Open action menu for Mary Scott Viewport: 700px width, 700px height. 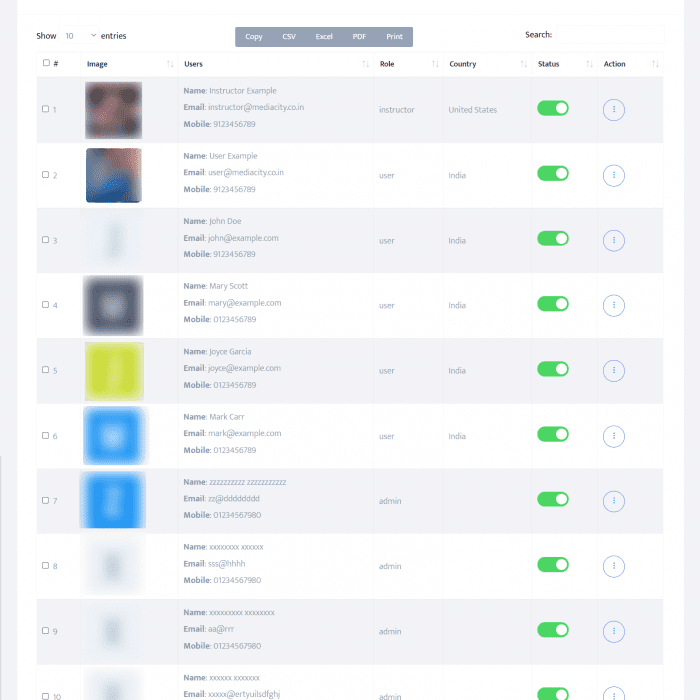click(614, 305)
